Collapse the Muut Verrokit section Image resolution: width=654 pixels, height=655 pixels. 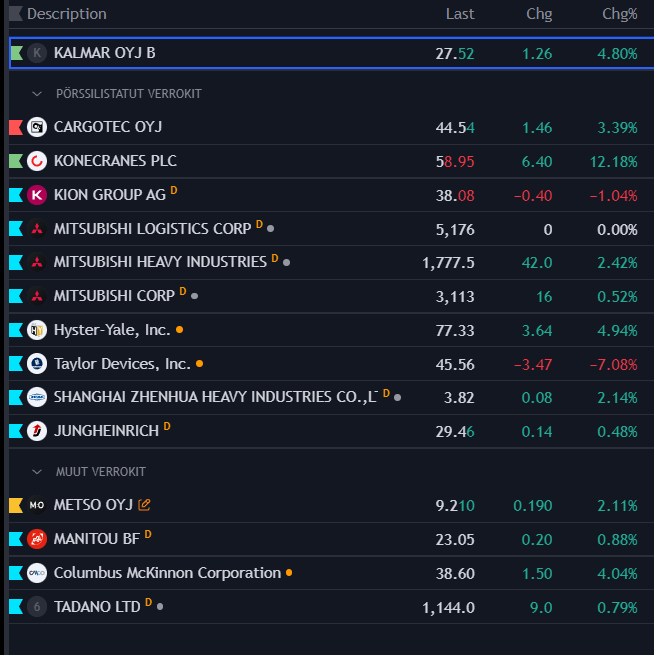pos(37,472)
